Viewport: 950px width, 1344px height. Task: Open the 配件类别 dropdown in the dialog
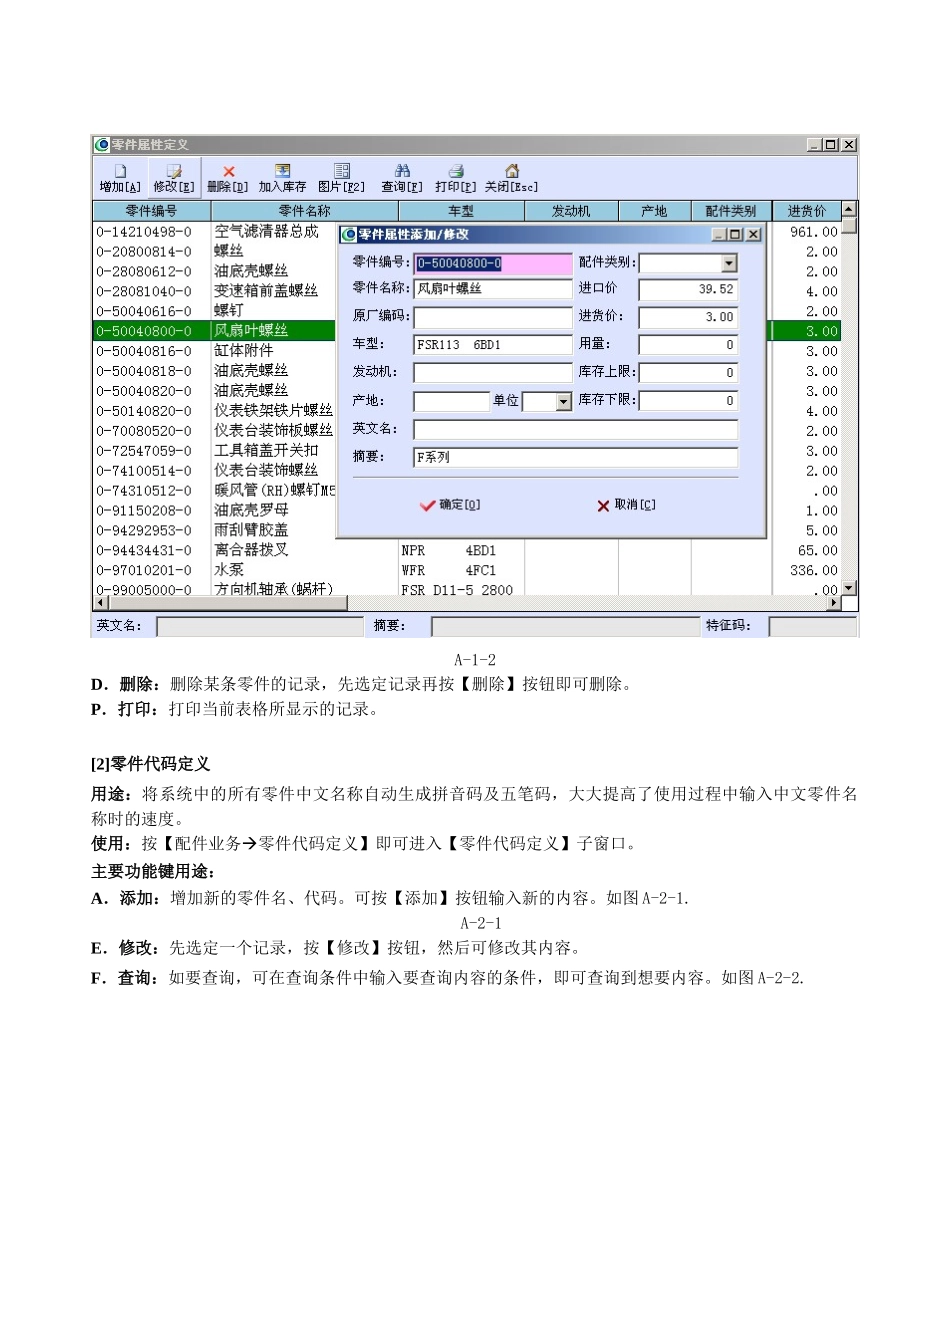click(729, 263)
